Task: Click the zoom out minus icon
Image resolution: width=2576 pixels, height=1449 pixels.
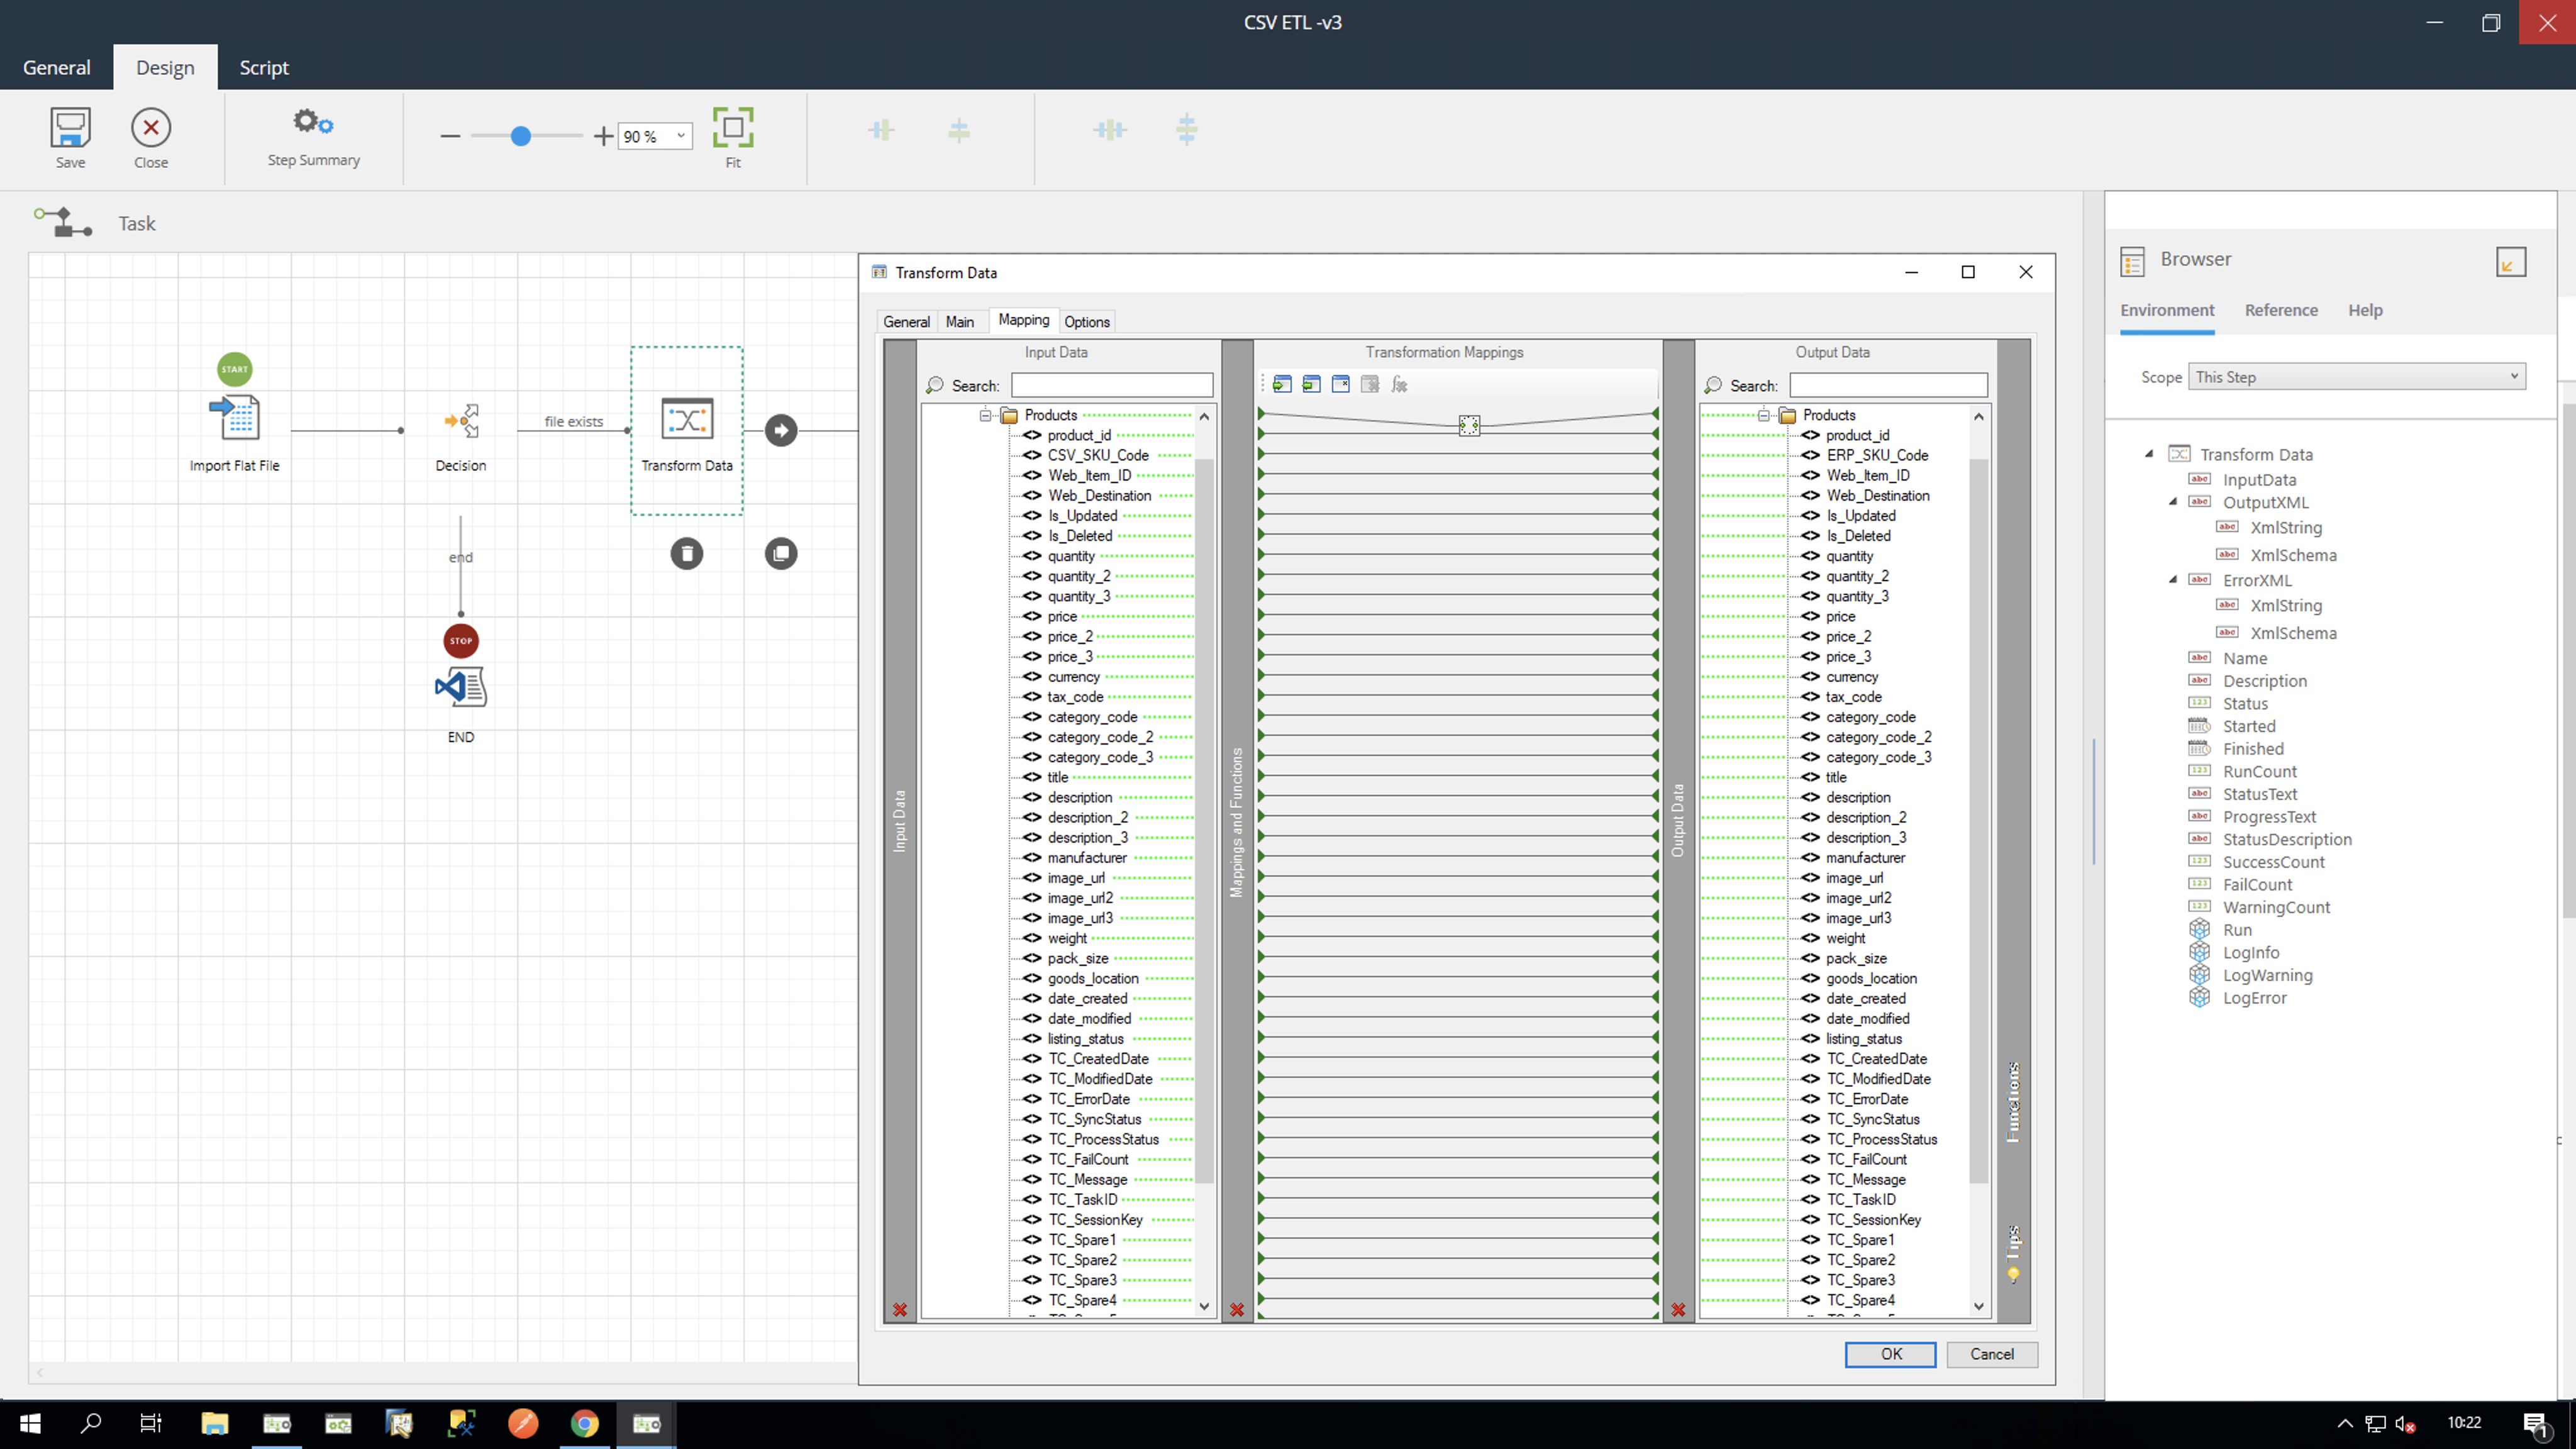Action: (x=450, y=136)
